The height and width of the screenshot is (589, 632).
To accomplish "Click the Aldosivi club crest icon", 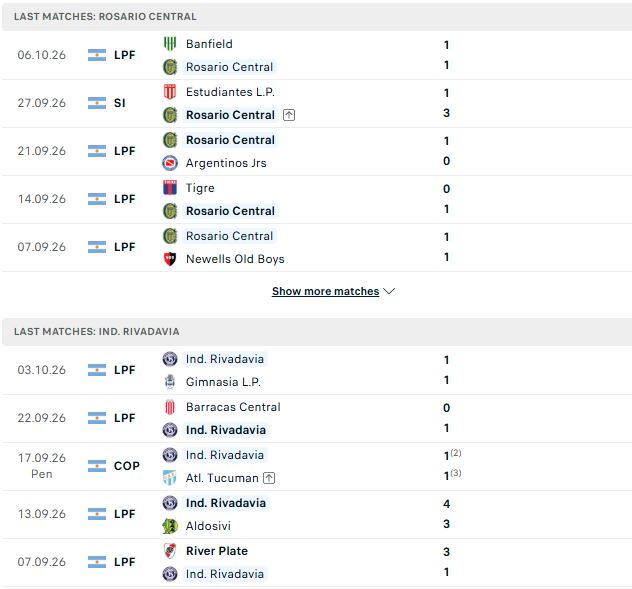I will pyautogui.click(x=170, y=526).
